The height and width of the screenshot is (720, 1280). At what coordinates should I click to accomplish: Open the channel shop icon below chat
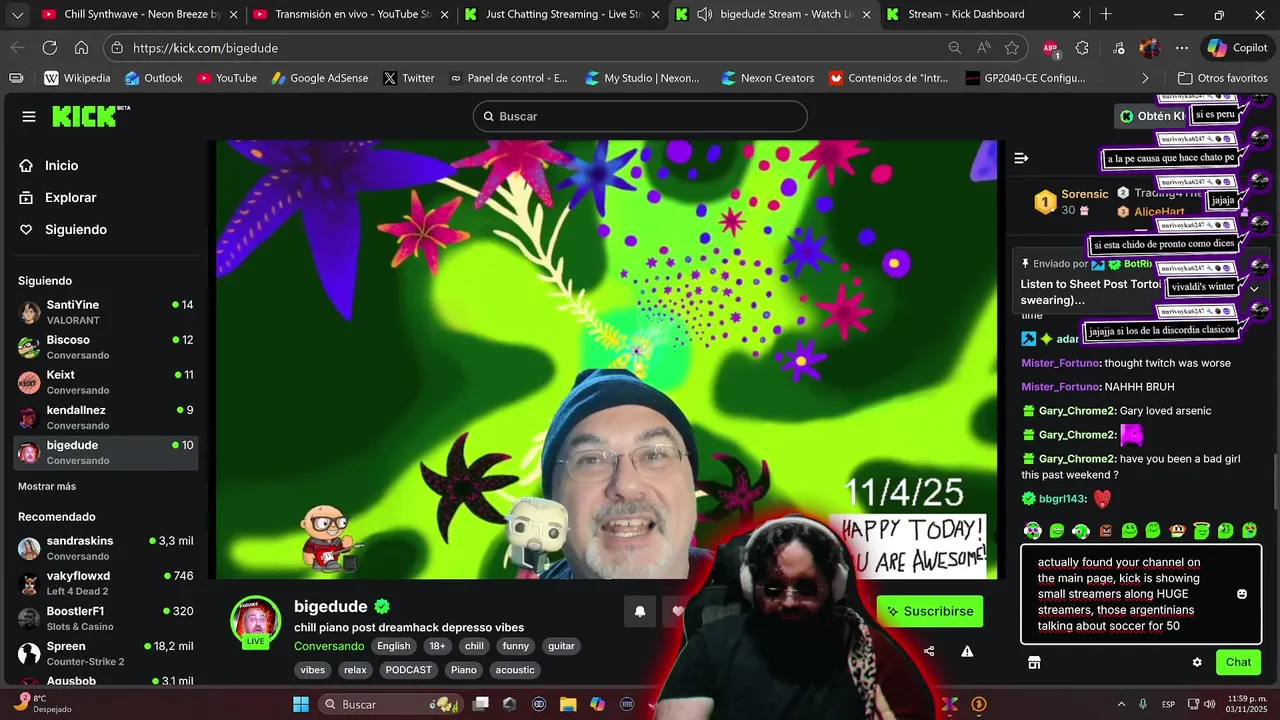click(x=1034, y=662)
